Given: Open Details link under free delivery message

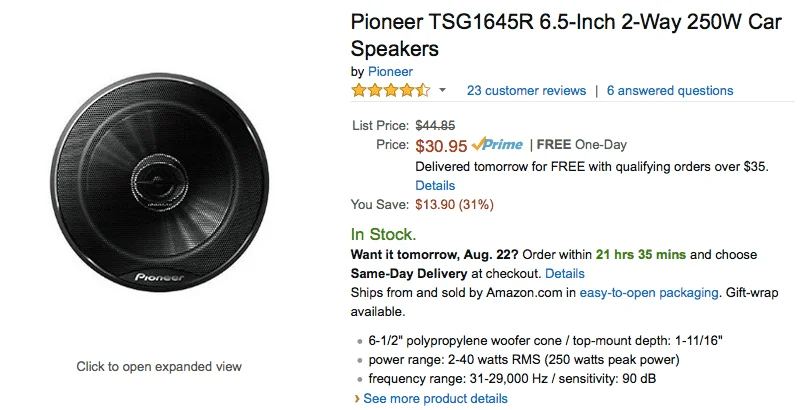Looking at the screenshot, I should (435, 185).
